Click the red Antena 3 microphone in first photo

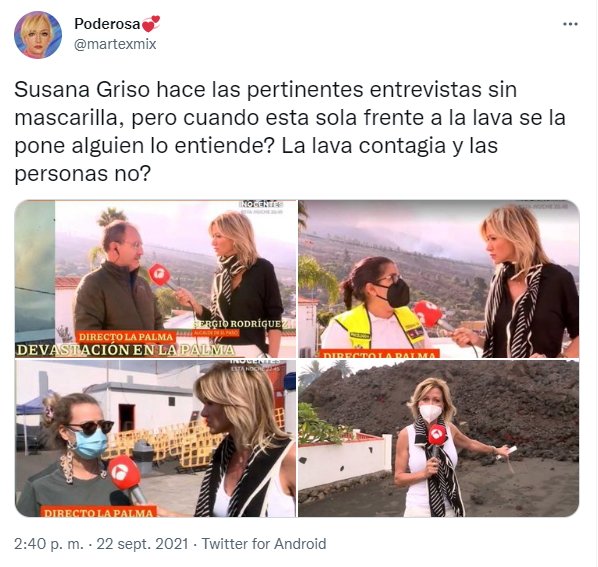coord(159,274)
